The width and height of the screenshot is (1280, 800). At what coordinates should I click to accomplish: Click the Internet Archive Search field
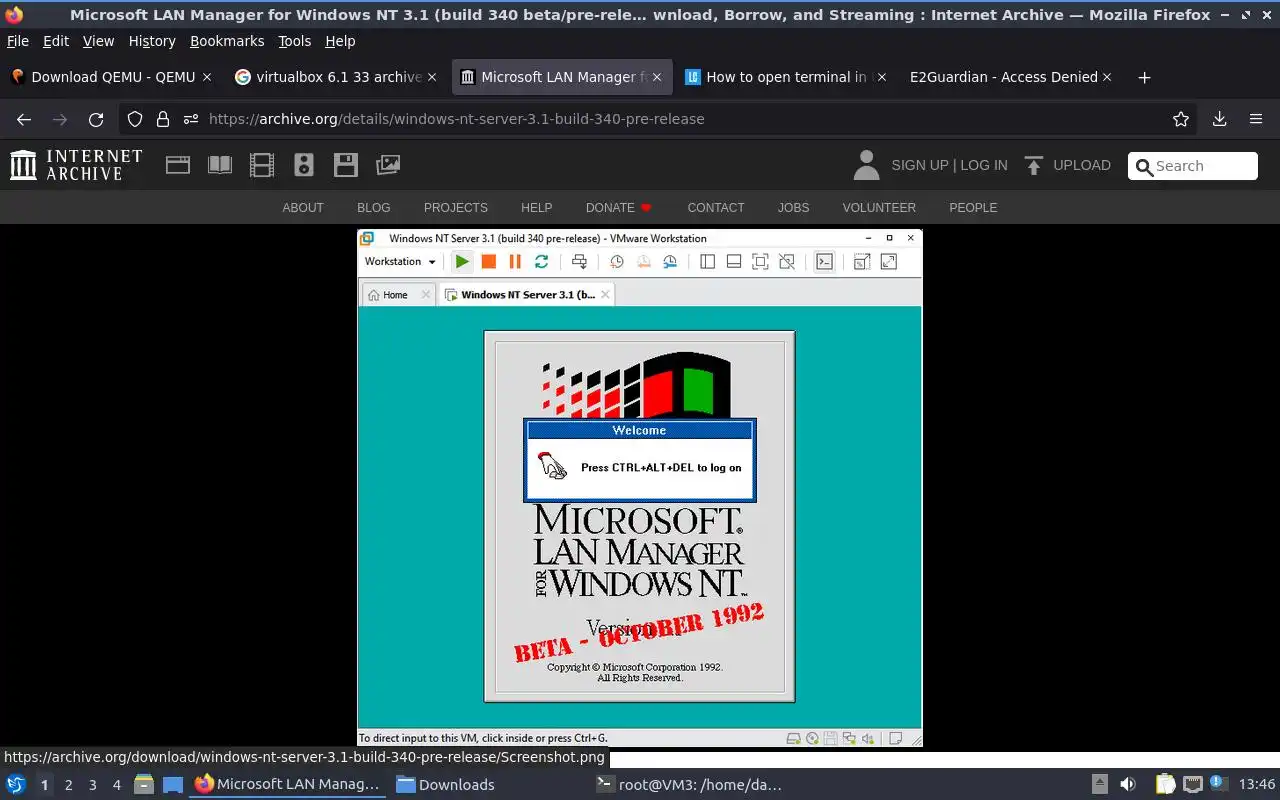[1193, 166]
